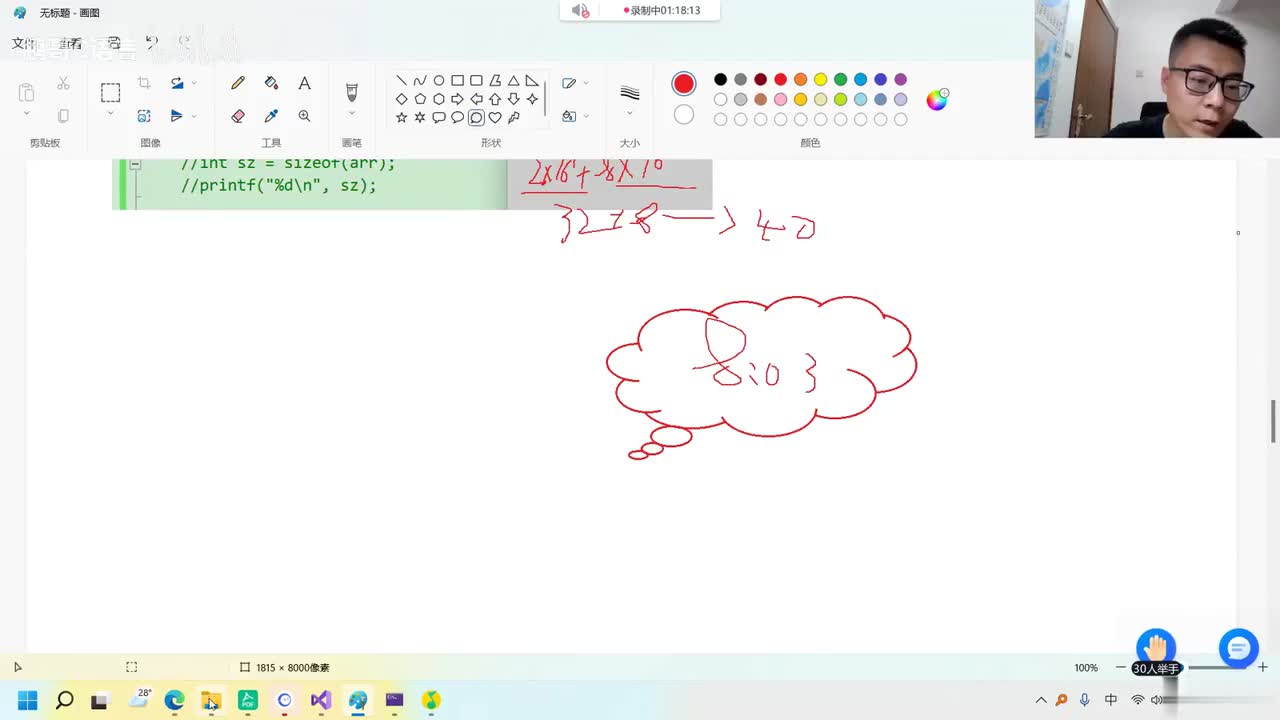The image size is (1280, 720).
Task: Select the Eraser tool
Action: pos(238,116)
